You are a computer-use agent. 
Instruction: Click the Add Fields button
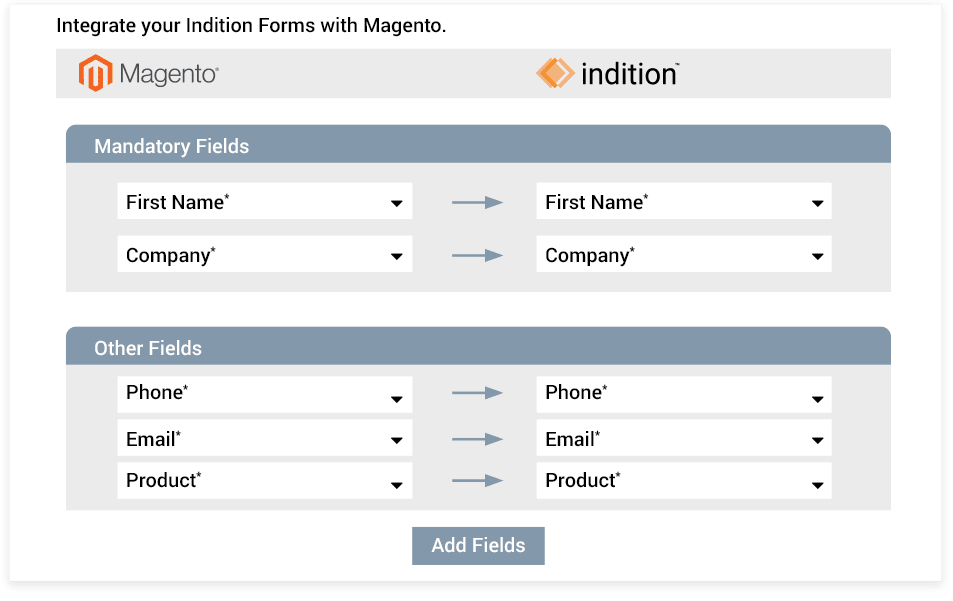(478, 546)
